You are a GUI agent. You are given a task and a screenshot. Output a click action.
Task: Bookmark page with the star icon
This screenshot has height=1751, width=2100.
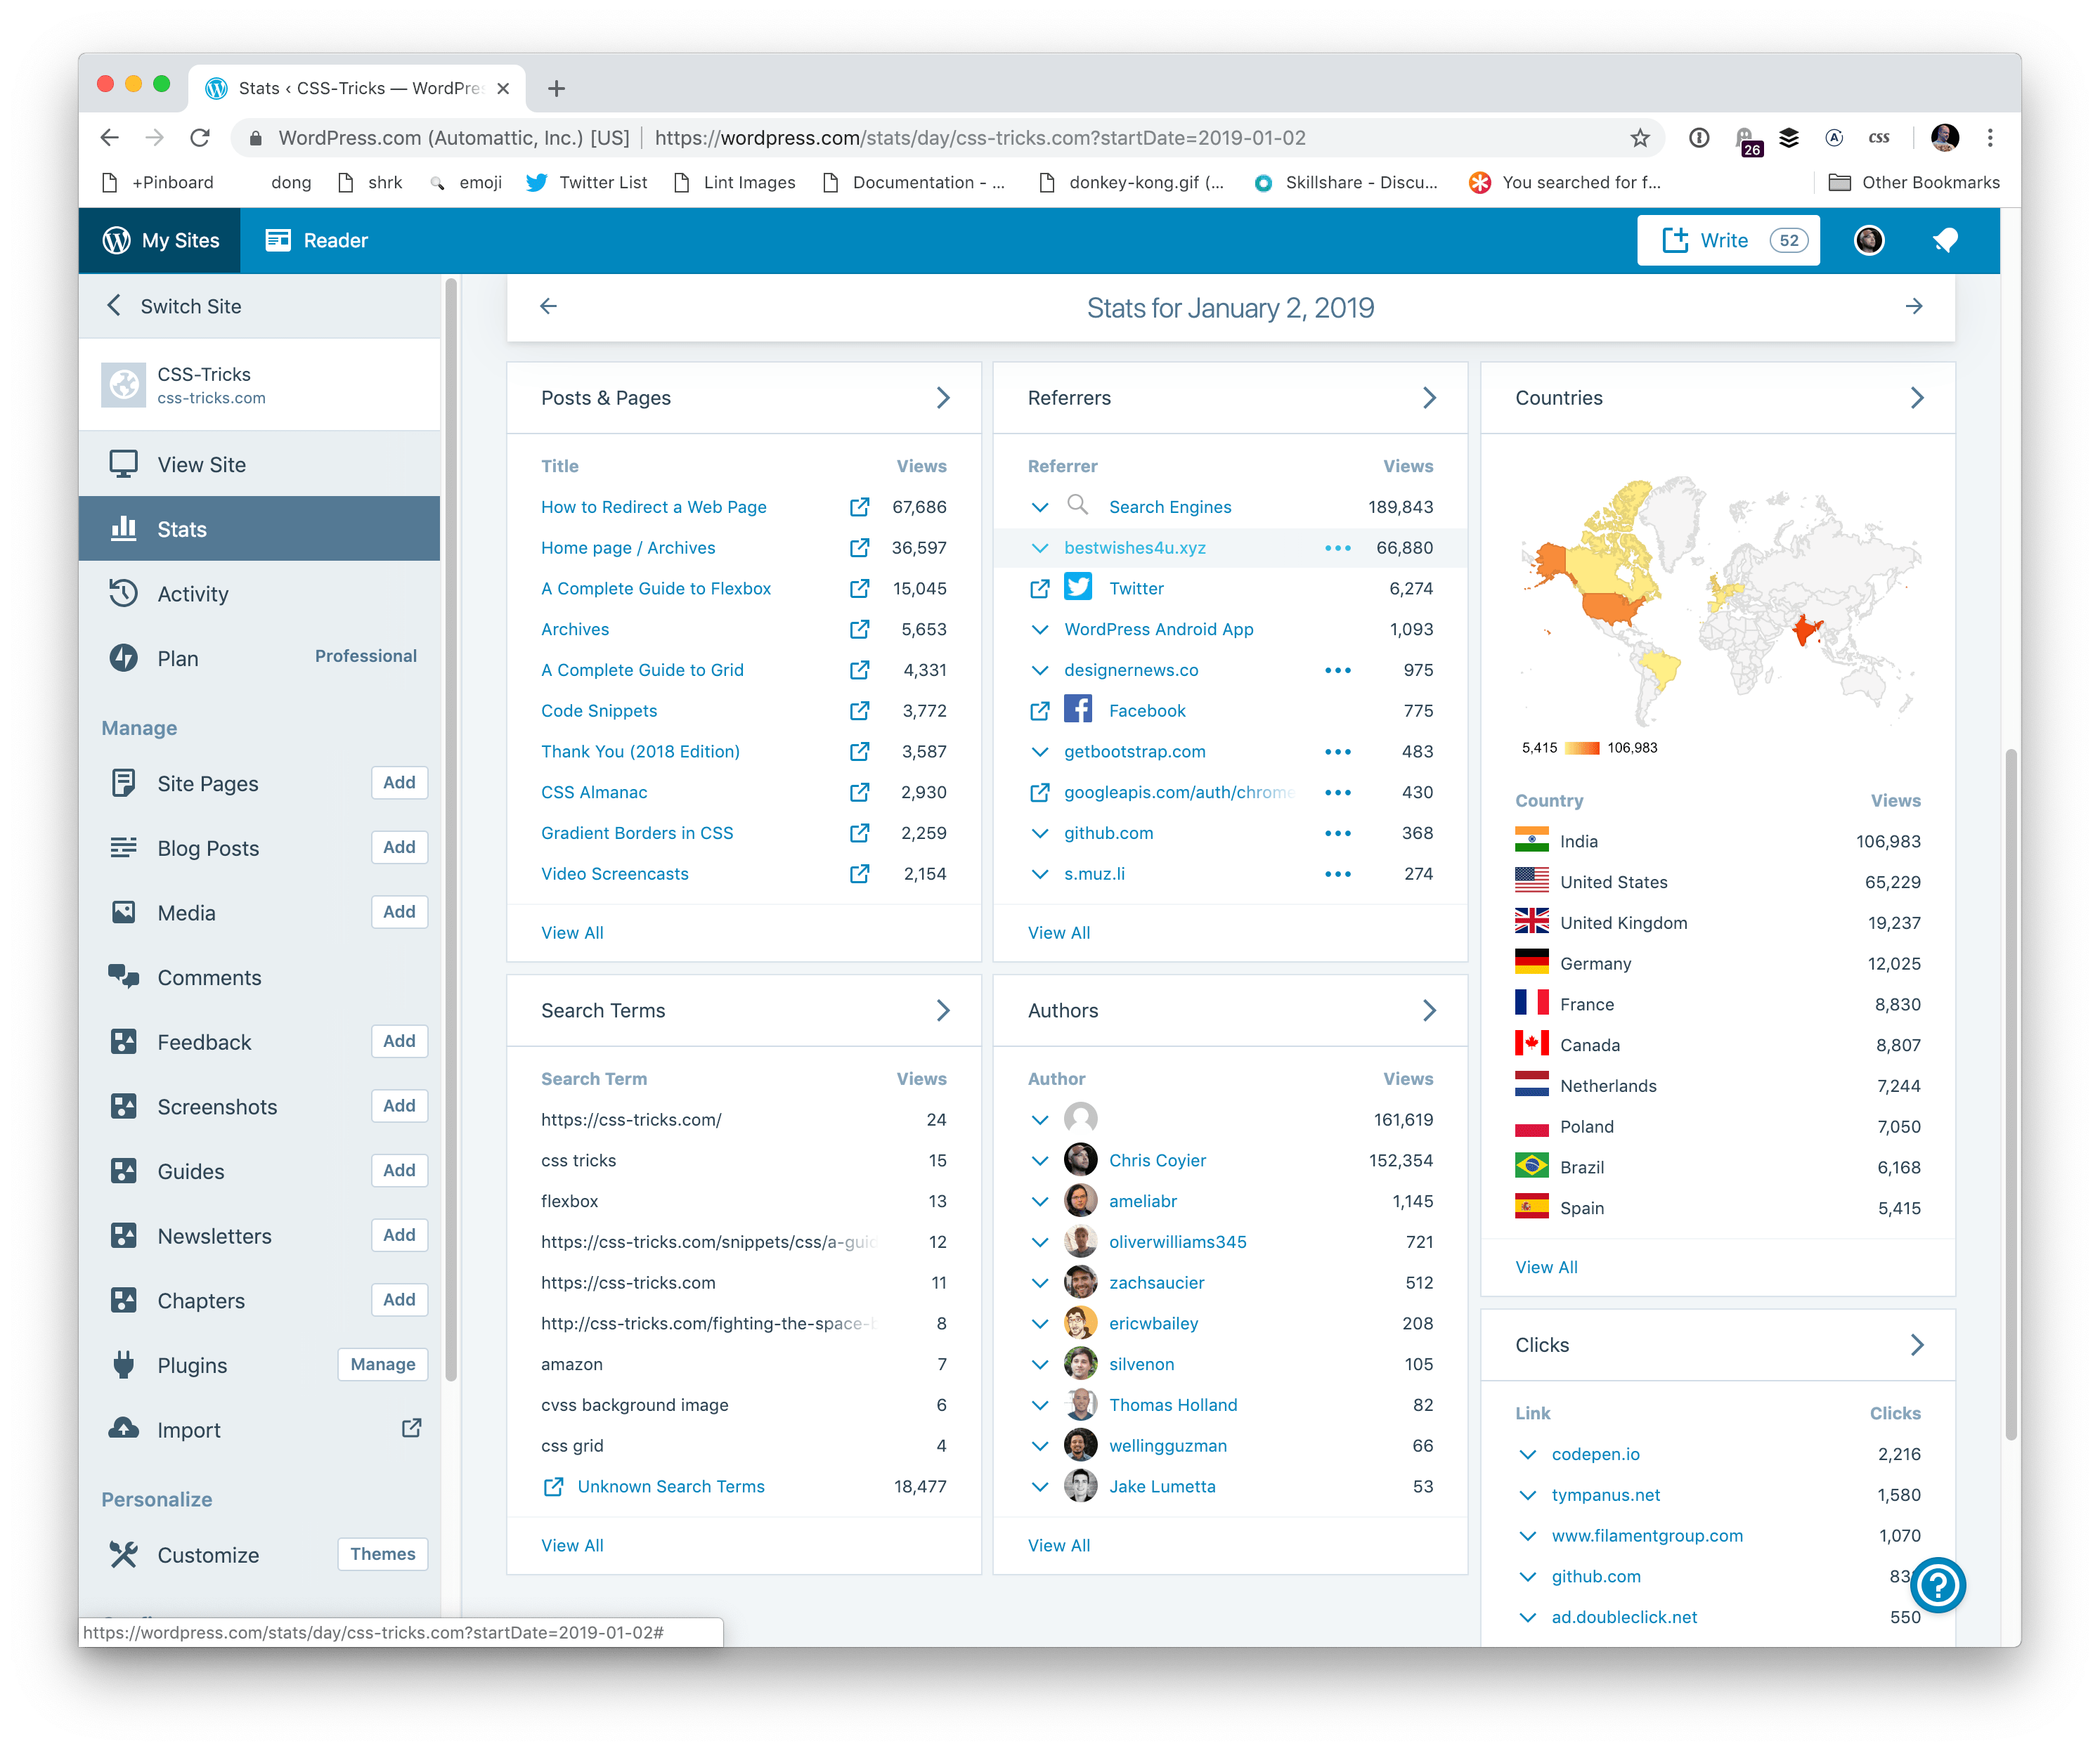click(x=1640, y=138)
